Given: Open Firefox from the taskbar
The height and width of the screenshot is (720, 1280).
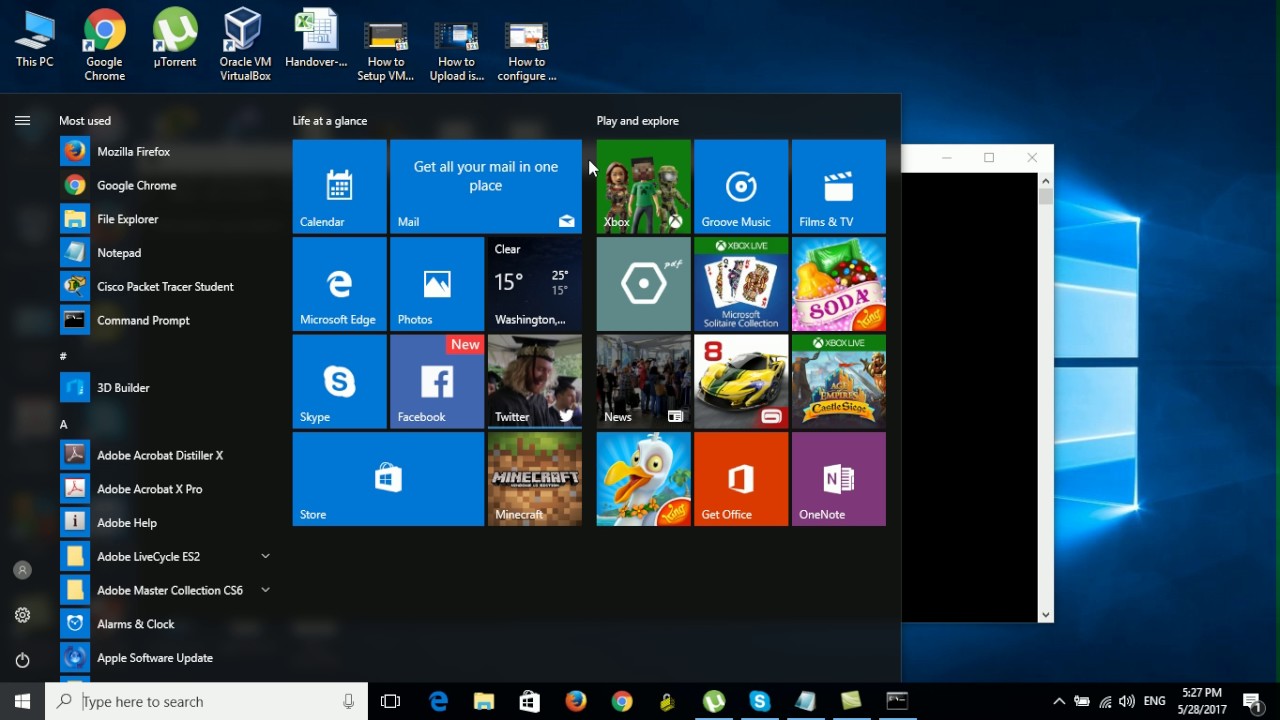Looking at the screenshot, I should click(x=576, y=702).
